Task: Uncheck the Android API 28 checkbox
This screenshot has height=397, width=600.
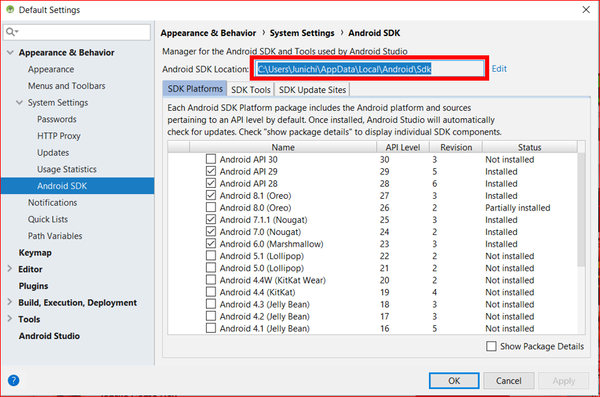Action: pyautogui.click(x=211, y=183)
